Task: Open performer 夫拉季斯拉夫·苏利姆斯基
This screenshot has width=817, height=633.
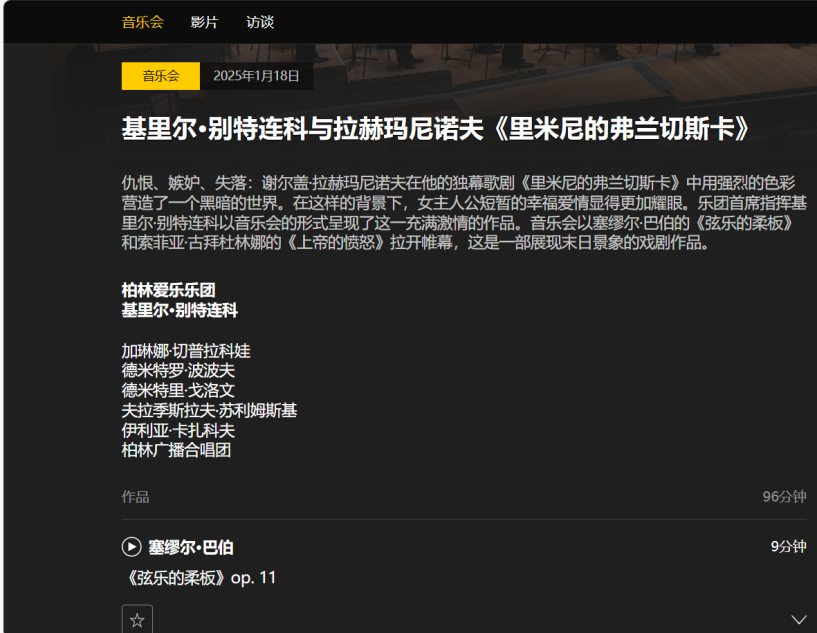Action: click(209, 411)
